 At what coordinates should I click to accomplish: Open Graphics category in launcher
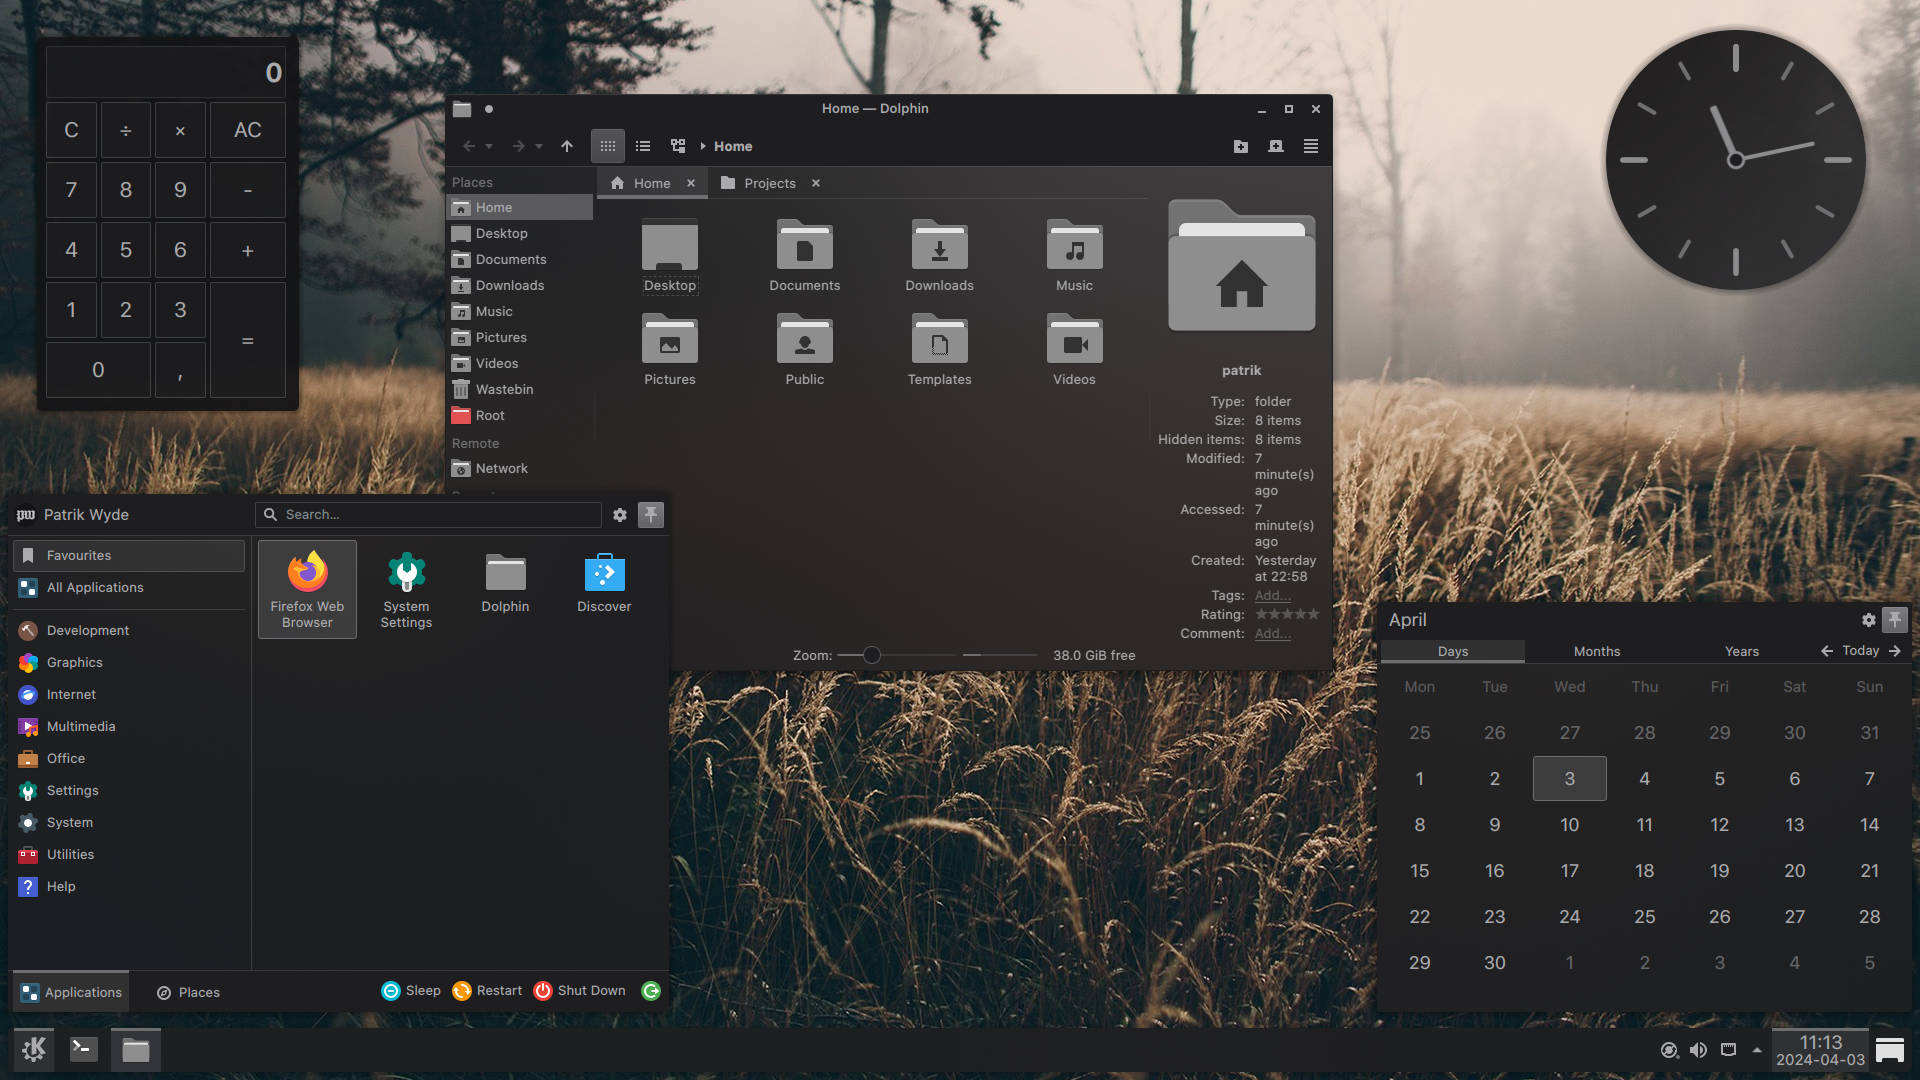pyautogui.click(x=128, y=662)
